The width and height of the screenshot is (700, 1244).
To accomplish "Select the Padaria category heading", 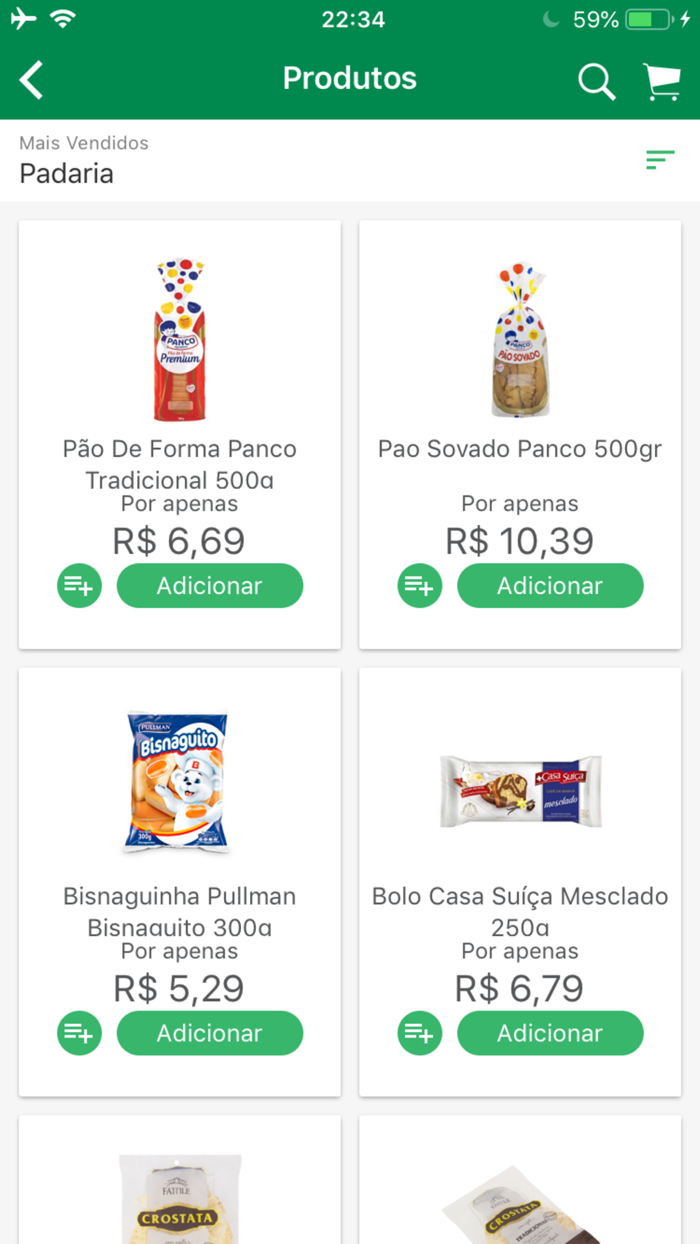I will pyautogui.click(x=67, y=174).
